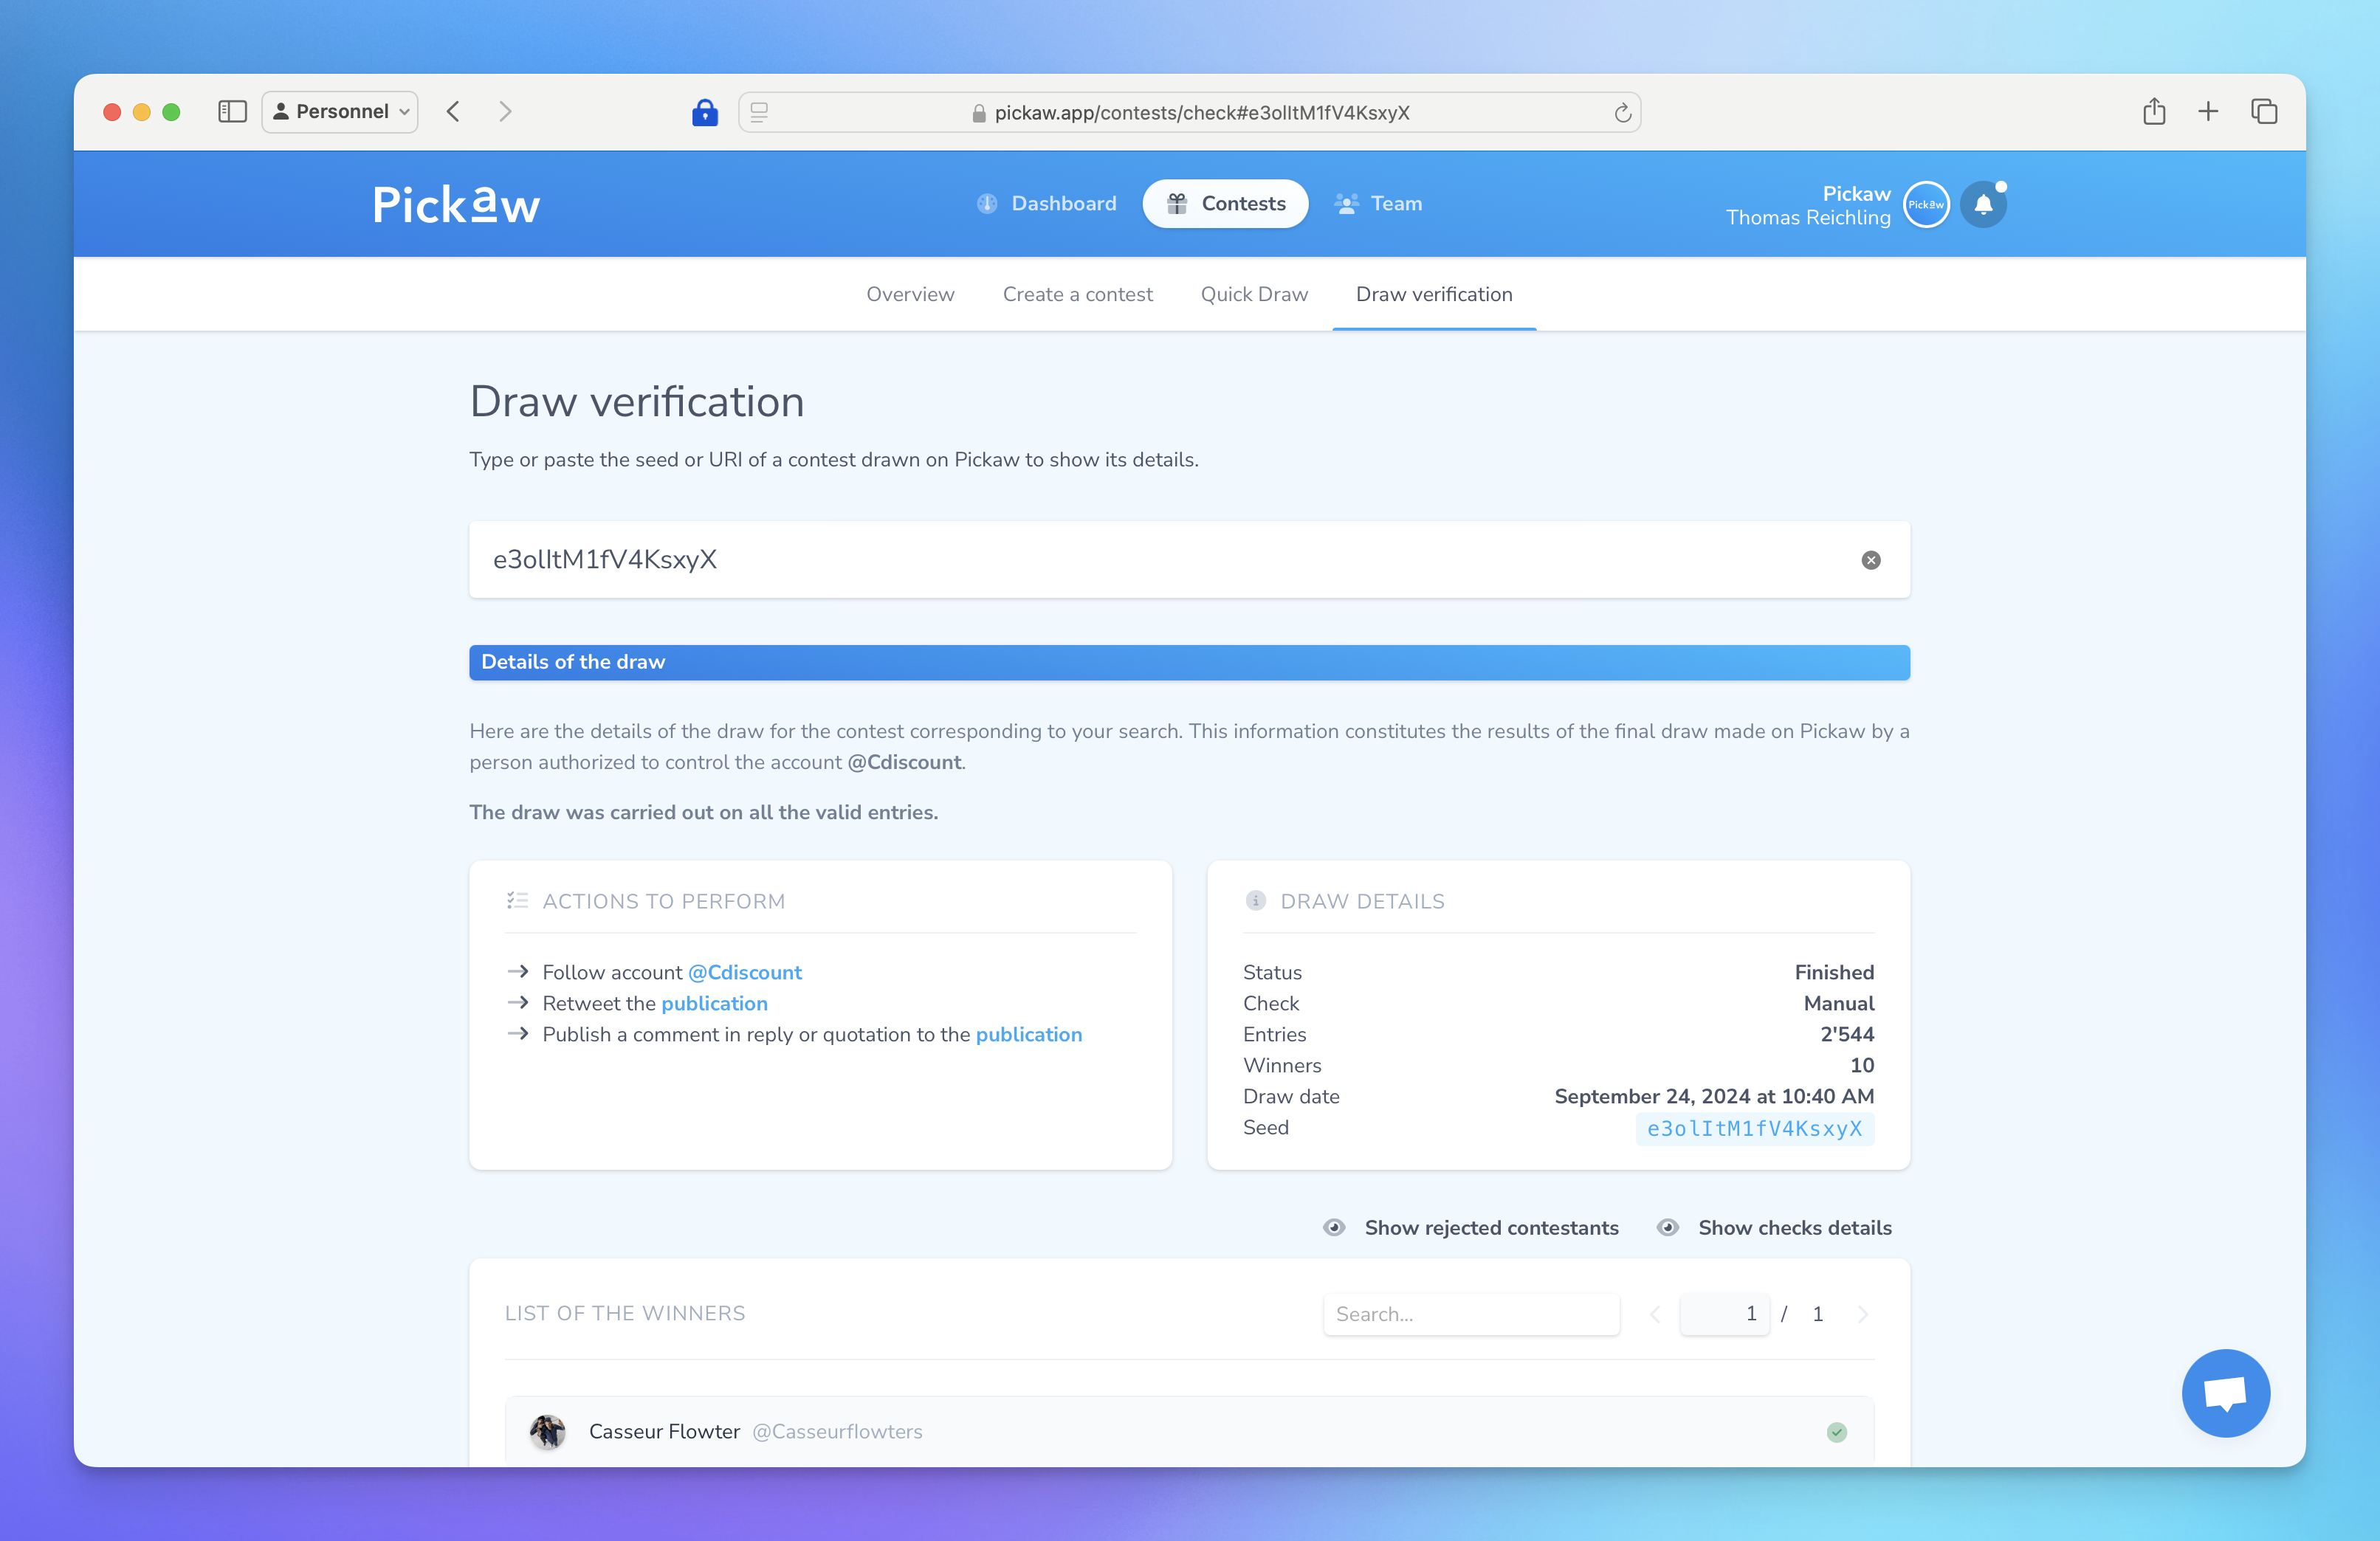This screenshot has width=2380, height=1541.
Task: Click the Pickaw logo in the header
Action: coord(456,204)
